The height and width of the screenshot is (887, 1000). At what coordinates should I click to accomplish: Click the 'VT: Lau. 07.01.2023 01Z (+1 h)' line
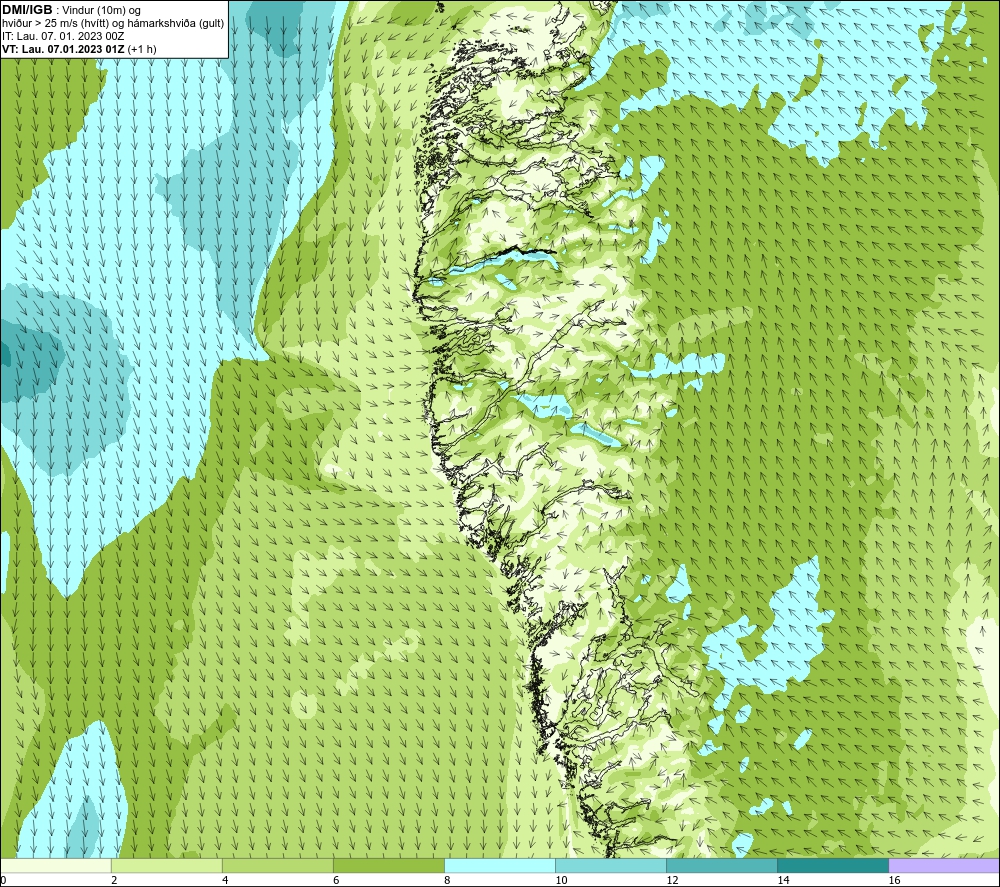click(79, 48)
